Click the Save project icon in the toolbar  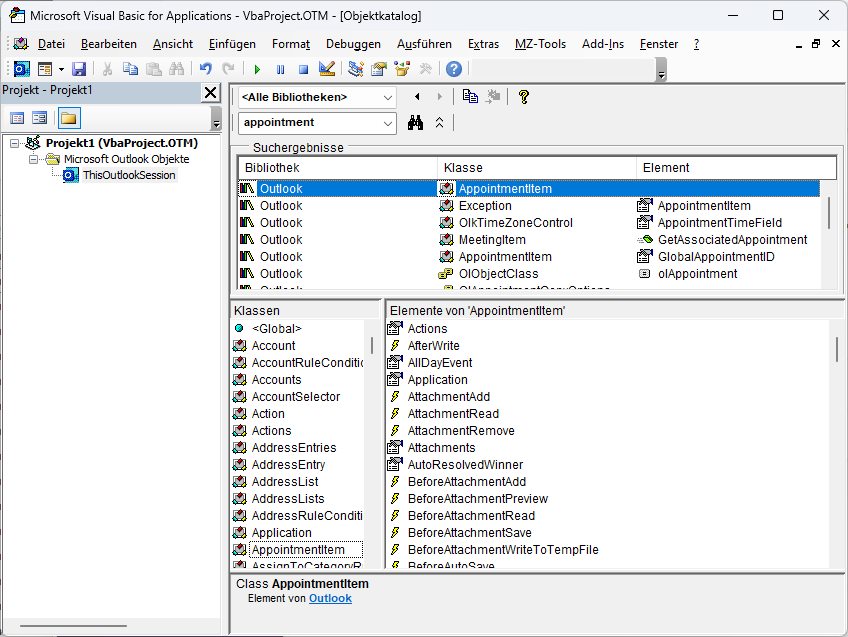[79, 69]
